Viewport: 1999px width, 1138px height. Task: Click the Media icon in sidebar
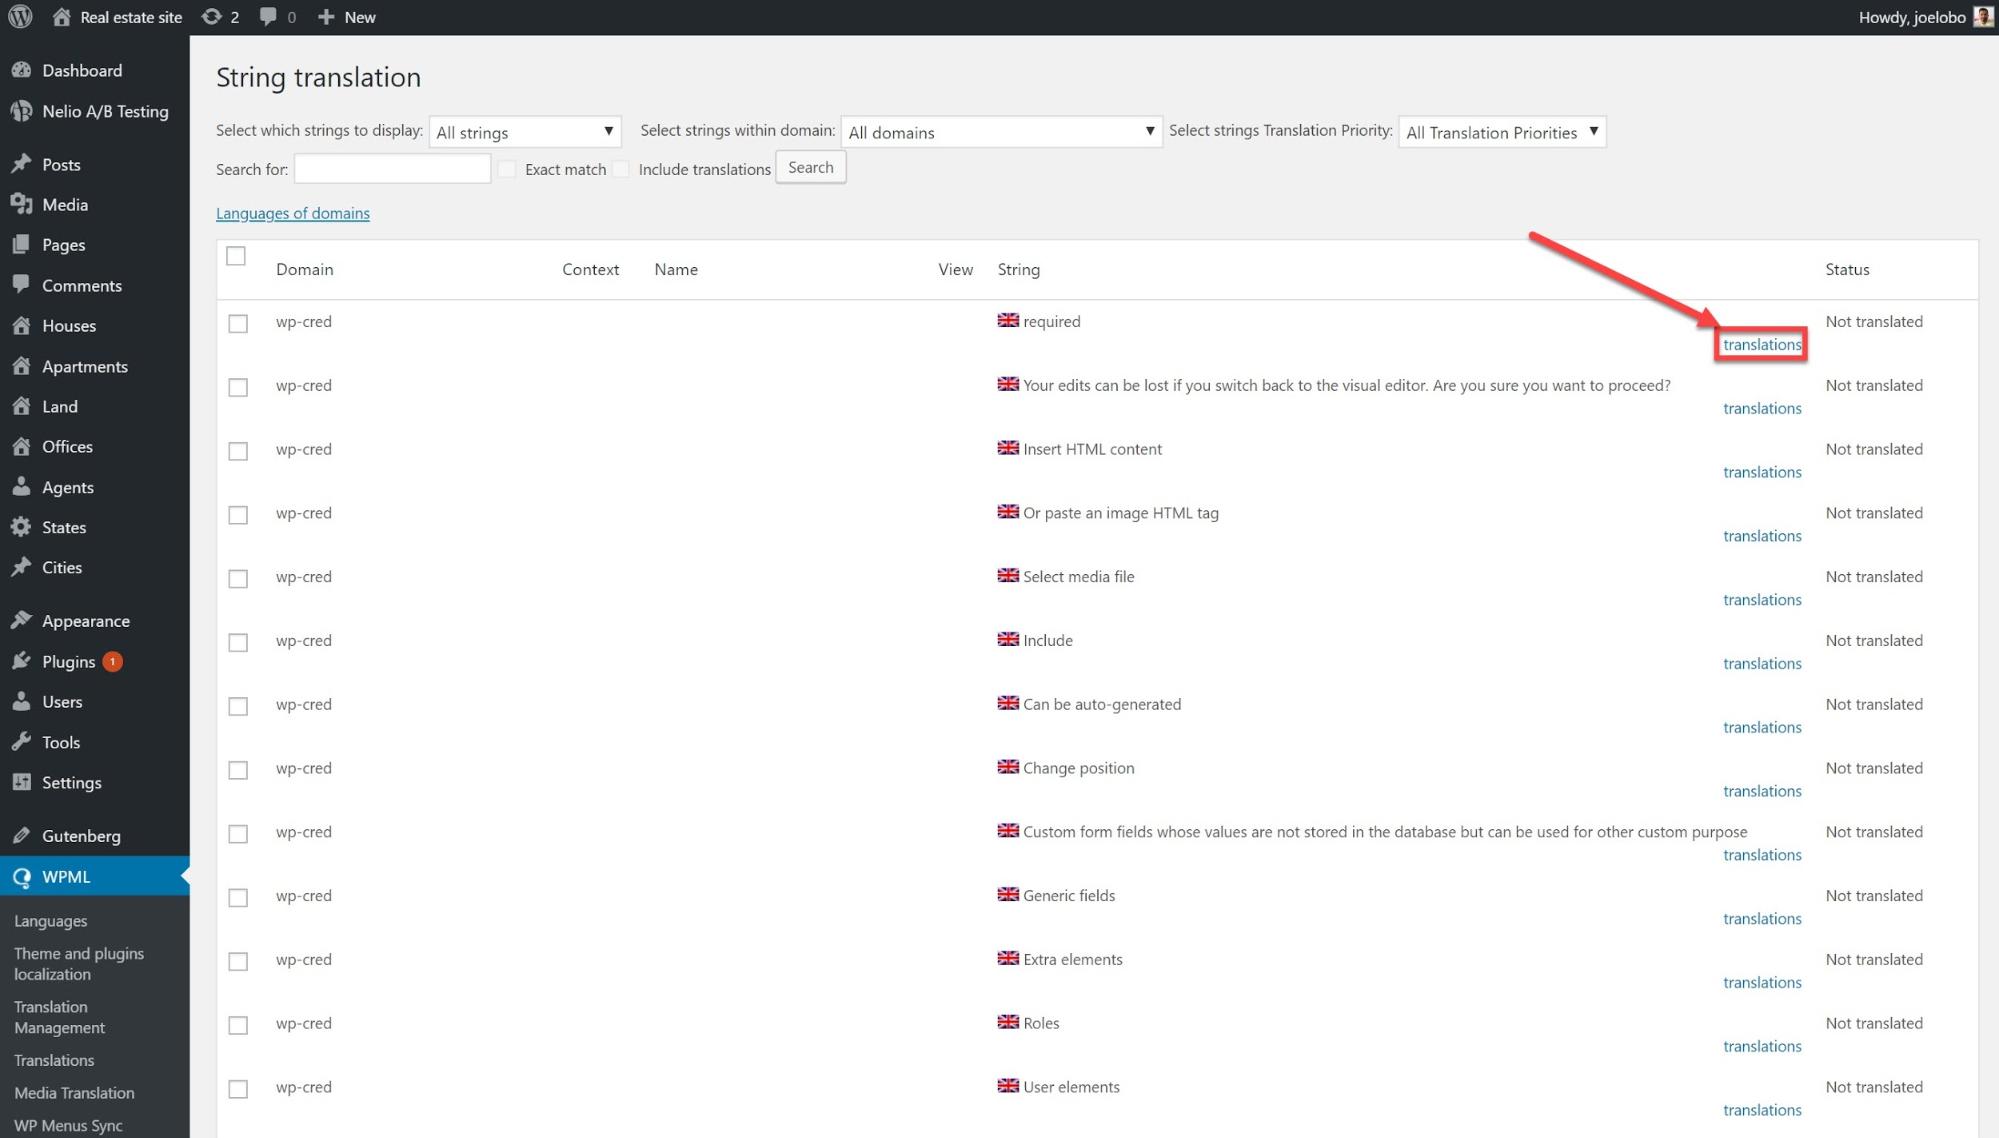click(x=21, y=204)
